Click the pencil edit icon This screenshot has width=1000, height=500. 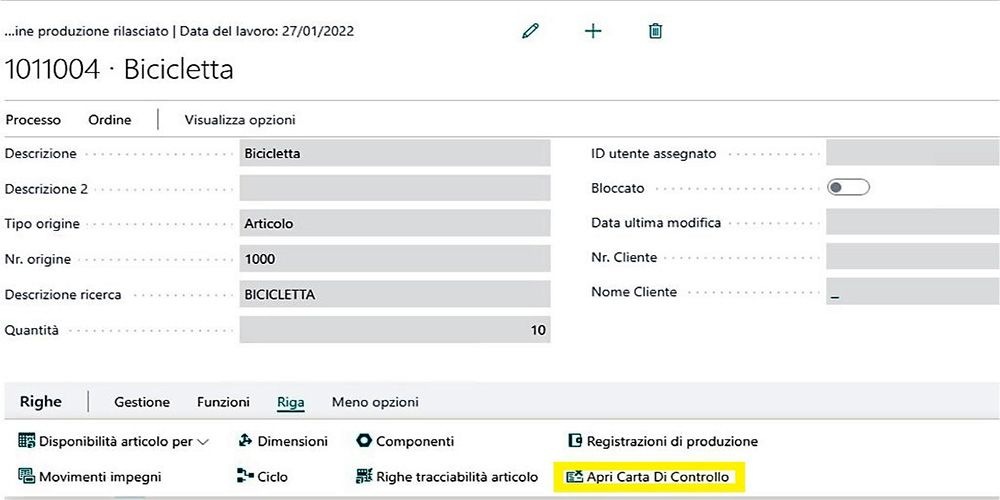pyautogui.click(x=531, y=31)
